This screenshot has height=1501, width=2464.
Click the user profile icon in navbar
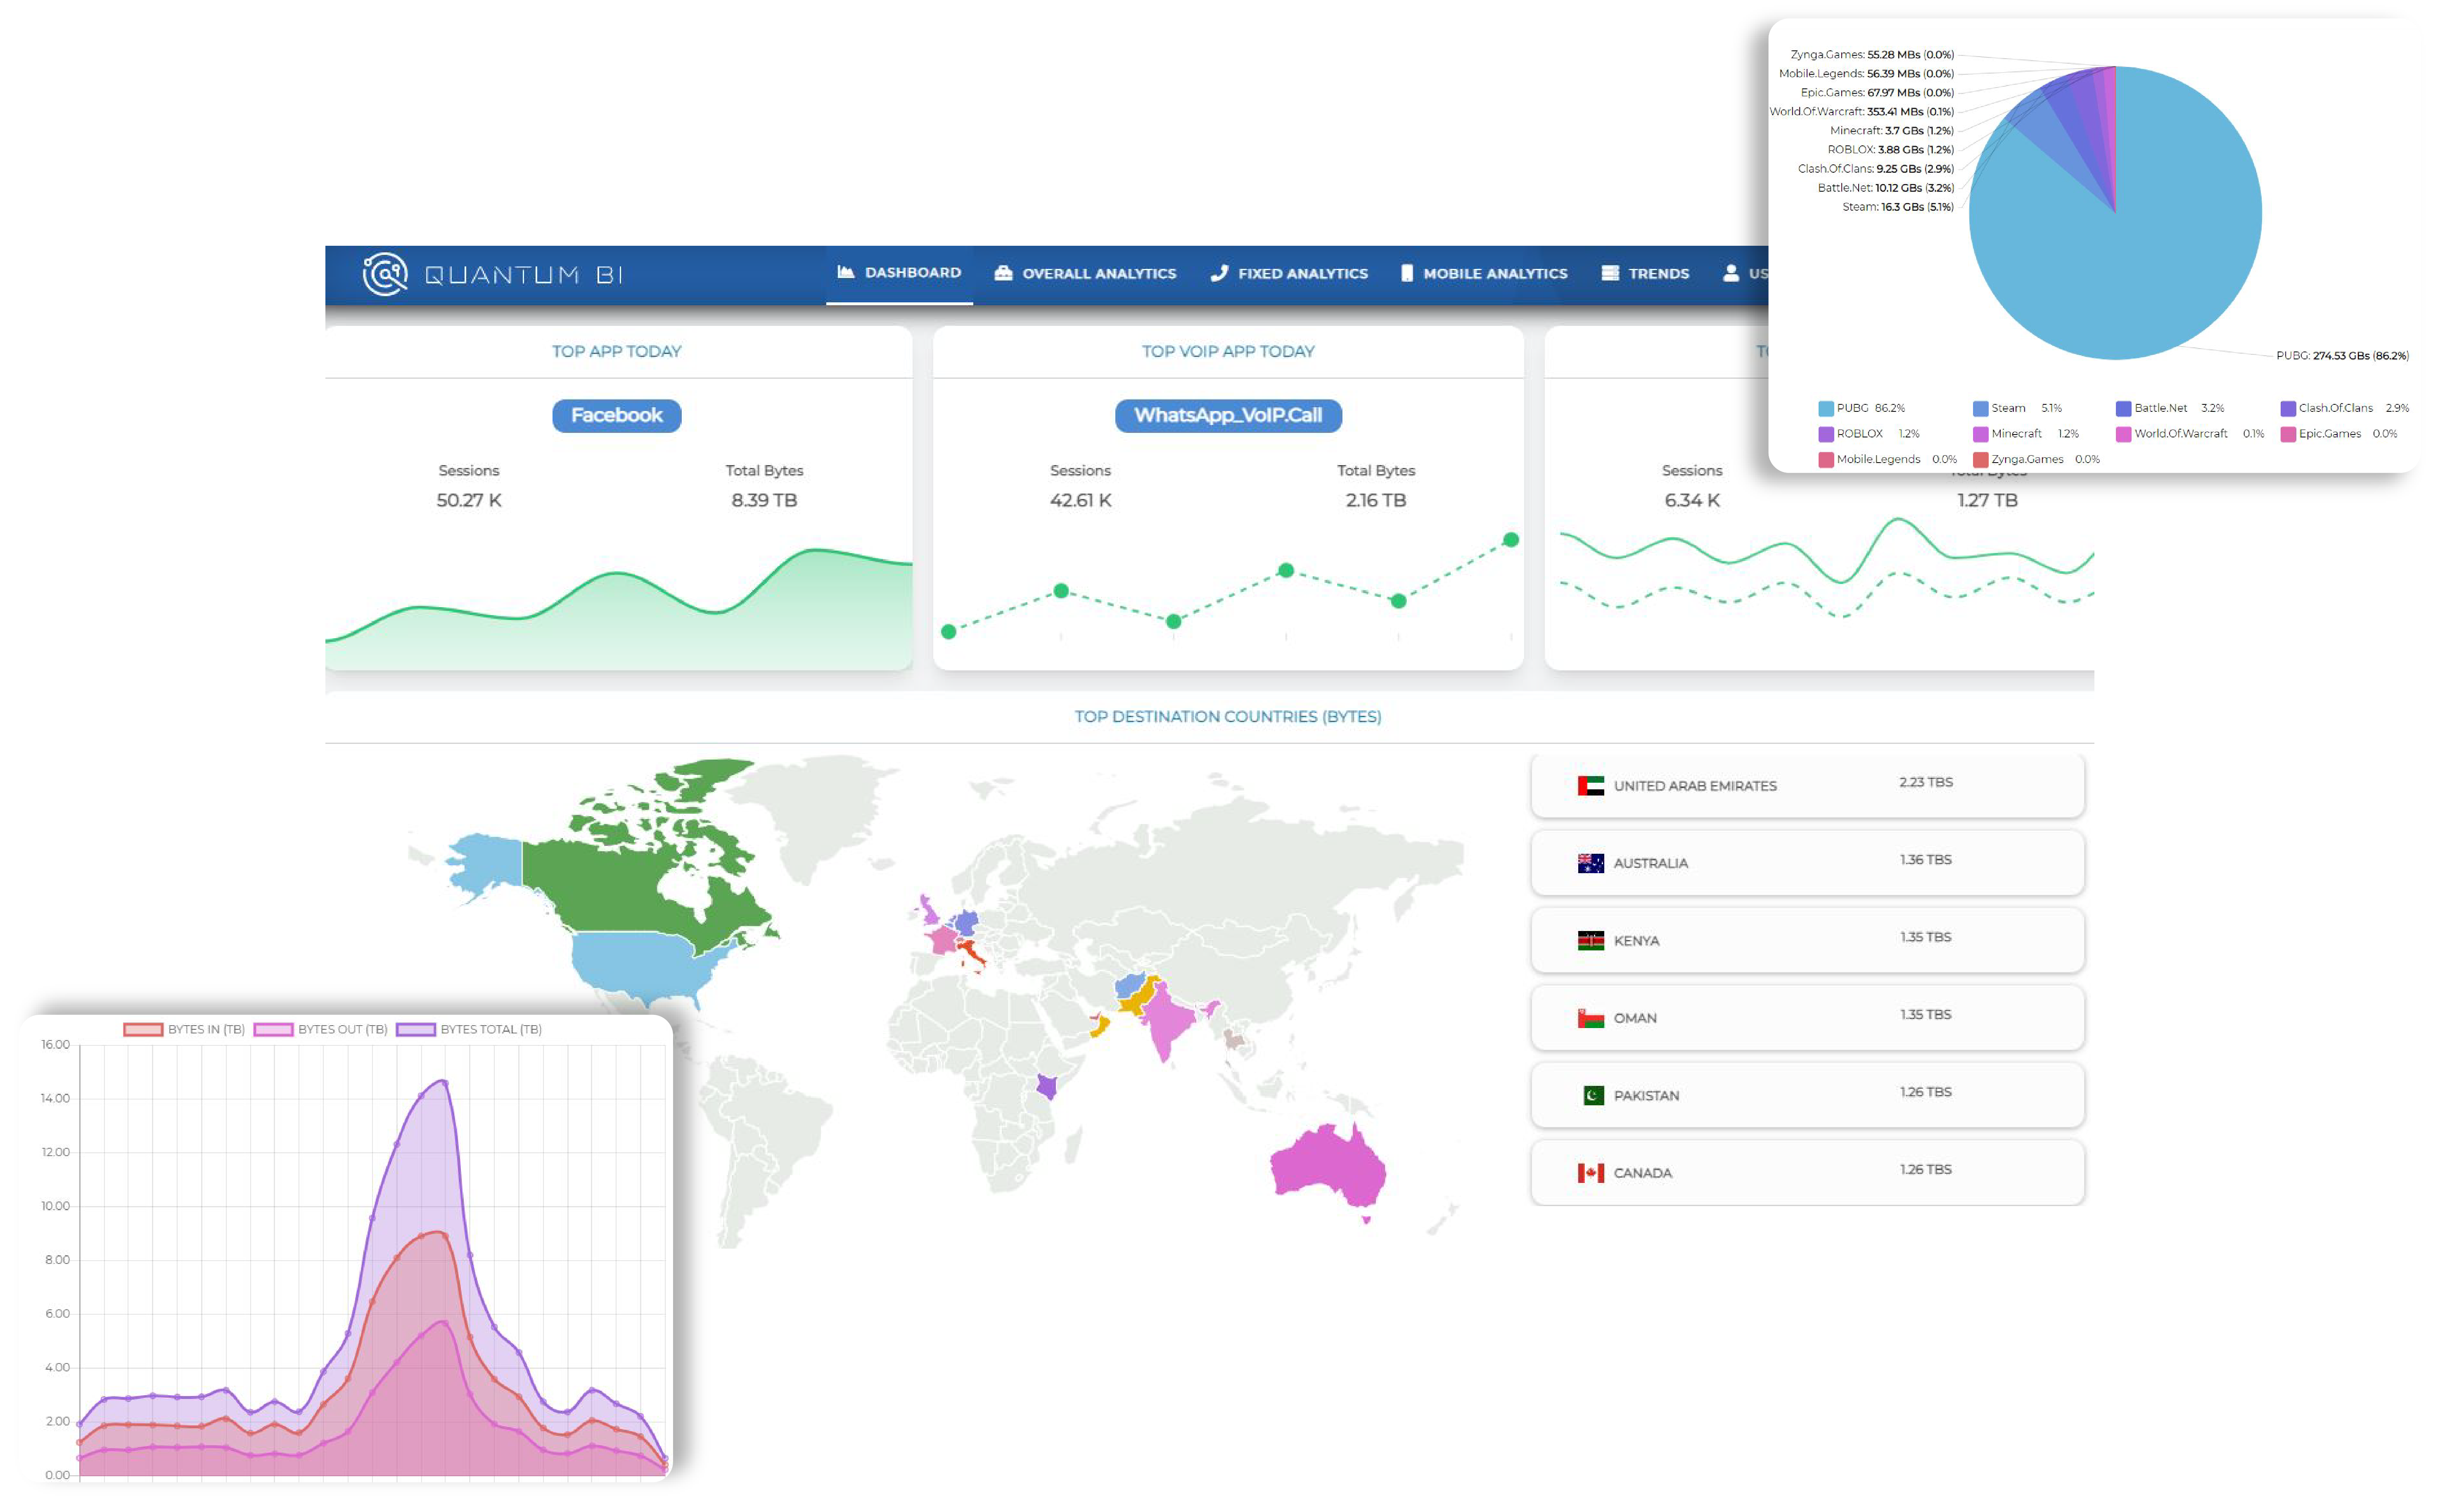tap(1731, 273)
